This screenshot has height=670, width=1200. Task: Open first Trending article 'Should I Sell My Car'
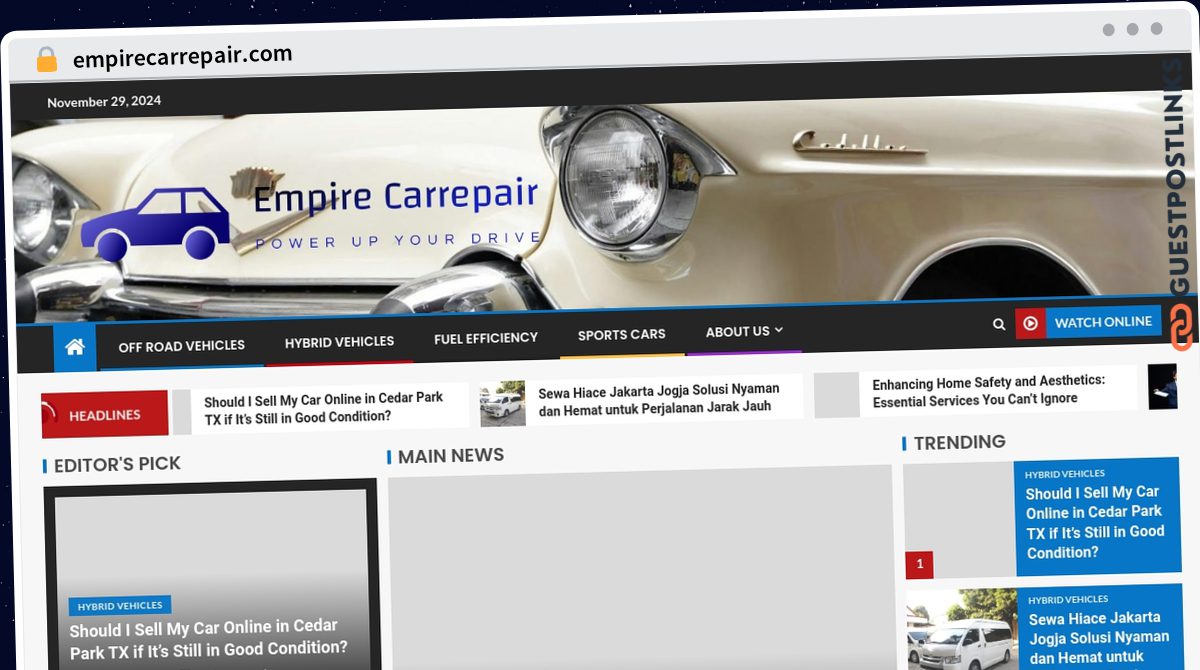tap(1096, 522)
